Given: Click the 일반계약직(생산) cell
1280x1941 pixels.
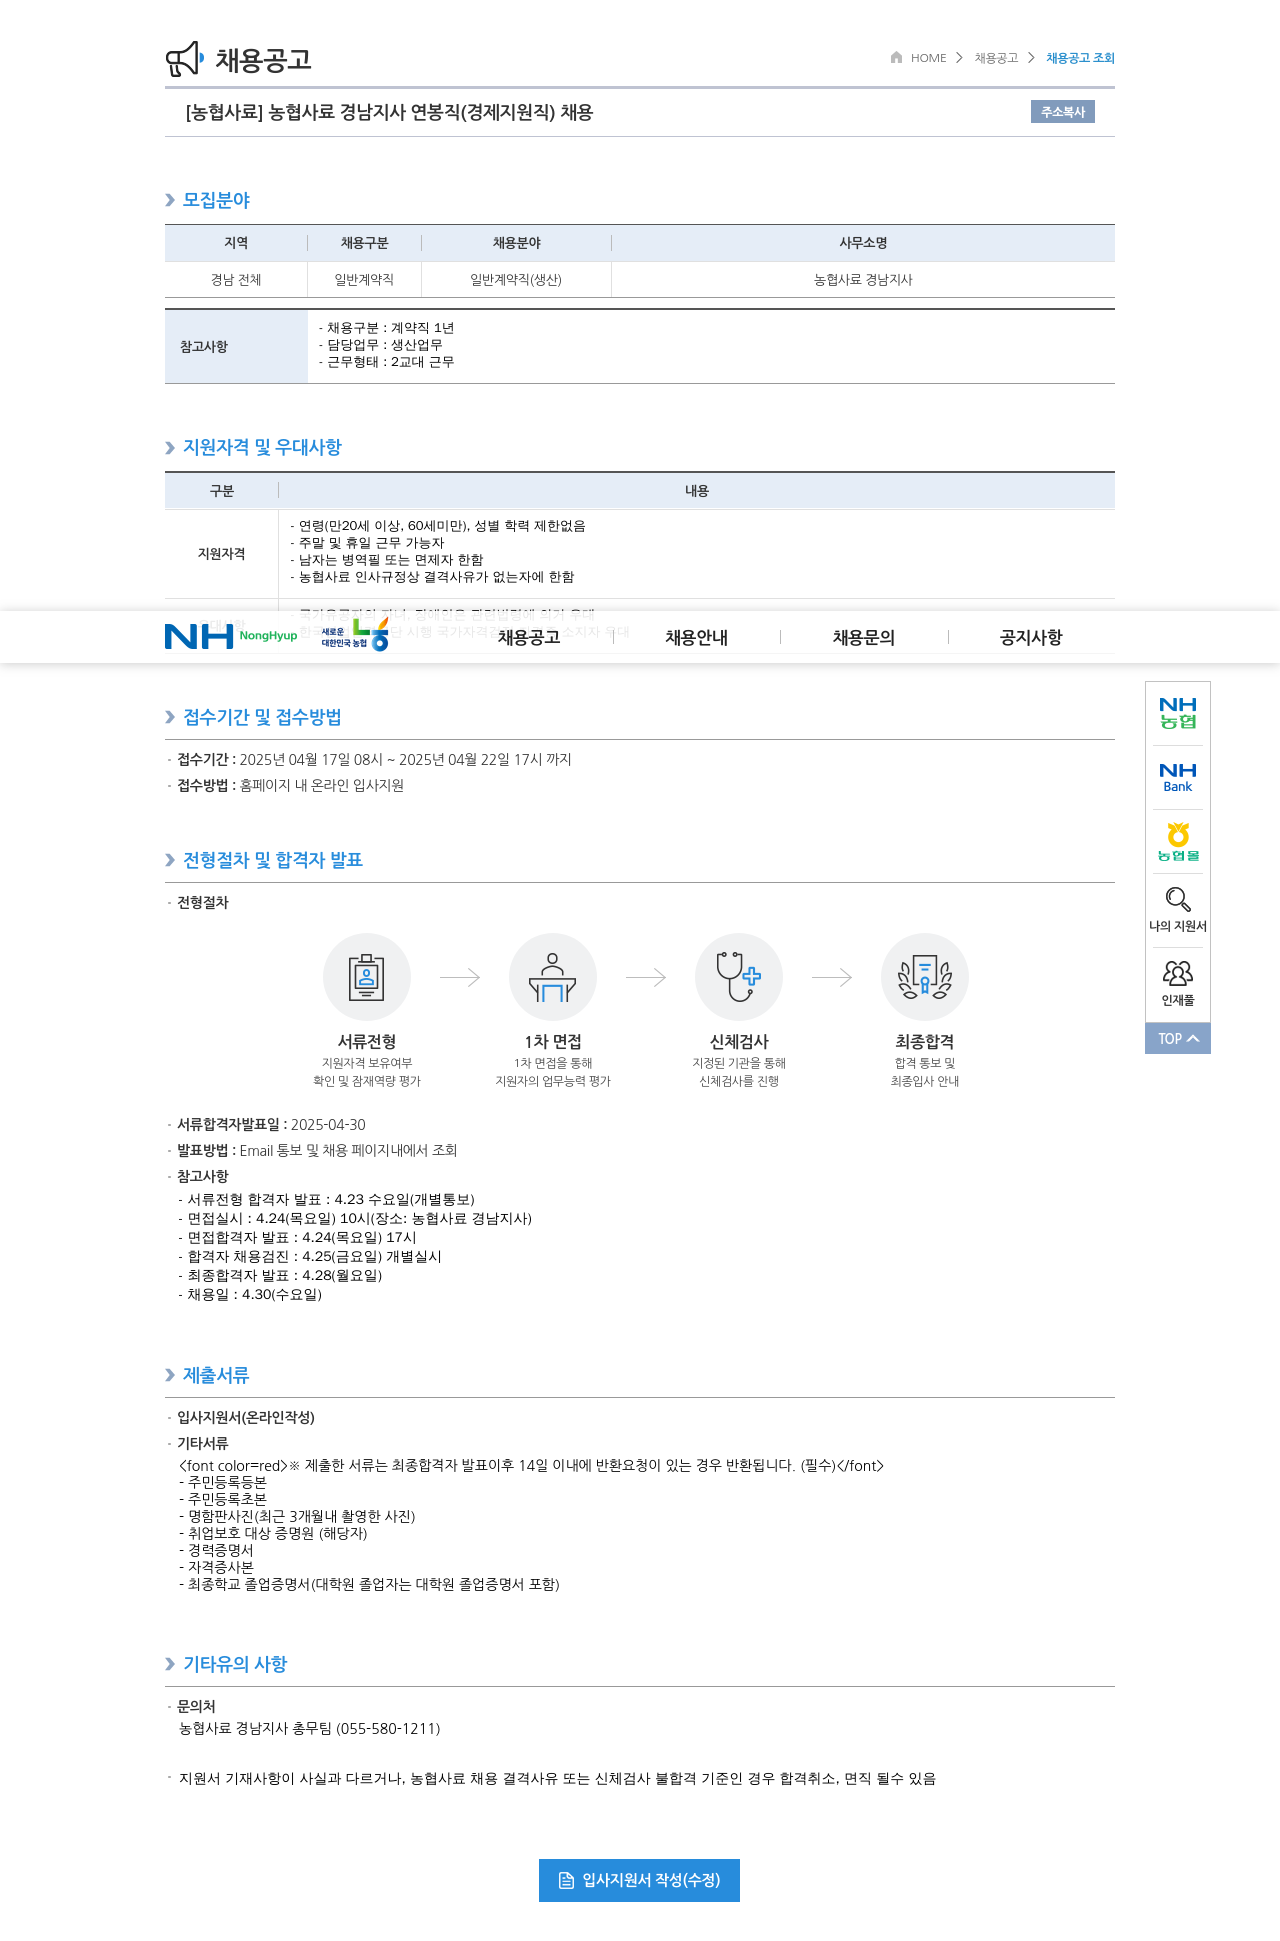Looking at the screenshot, I should point(516,280).
